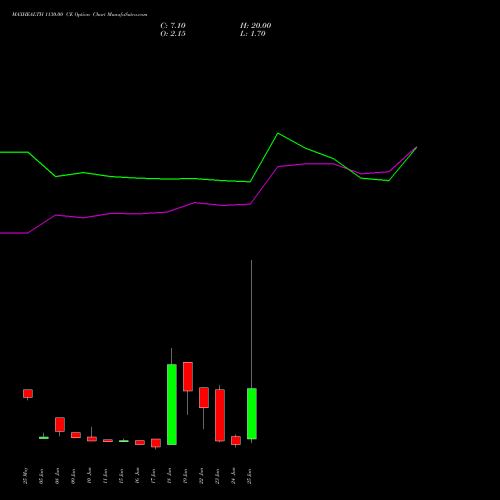Click the peak point of the green line

278,133
